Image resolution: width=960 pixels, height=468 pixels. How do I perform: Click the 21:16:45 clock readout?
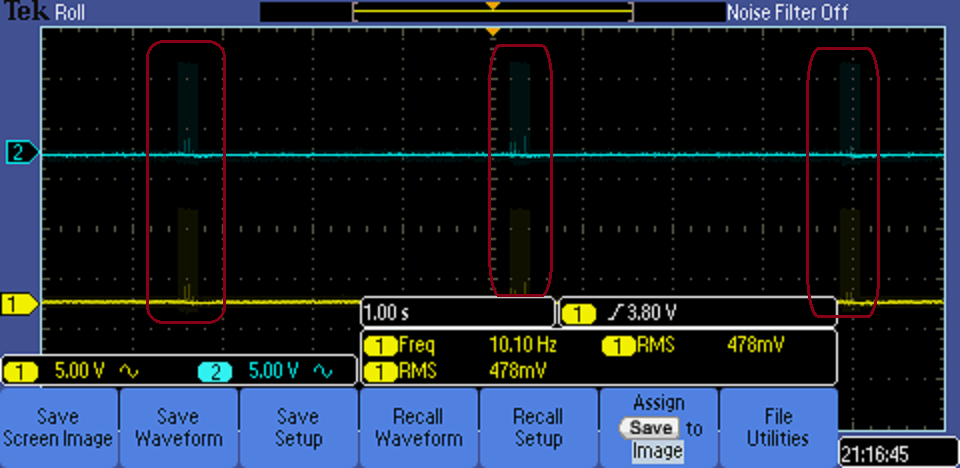pyautogui.click(x=875, y=455)
